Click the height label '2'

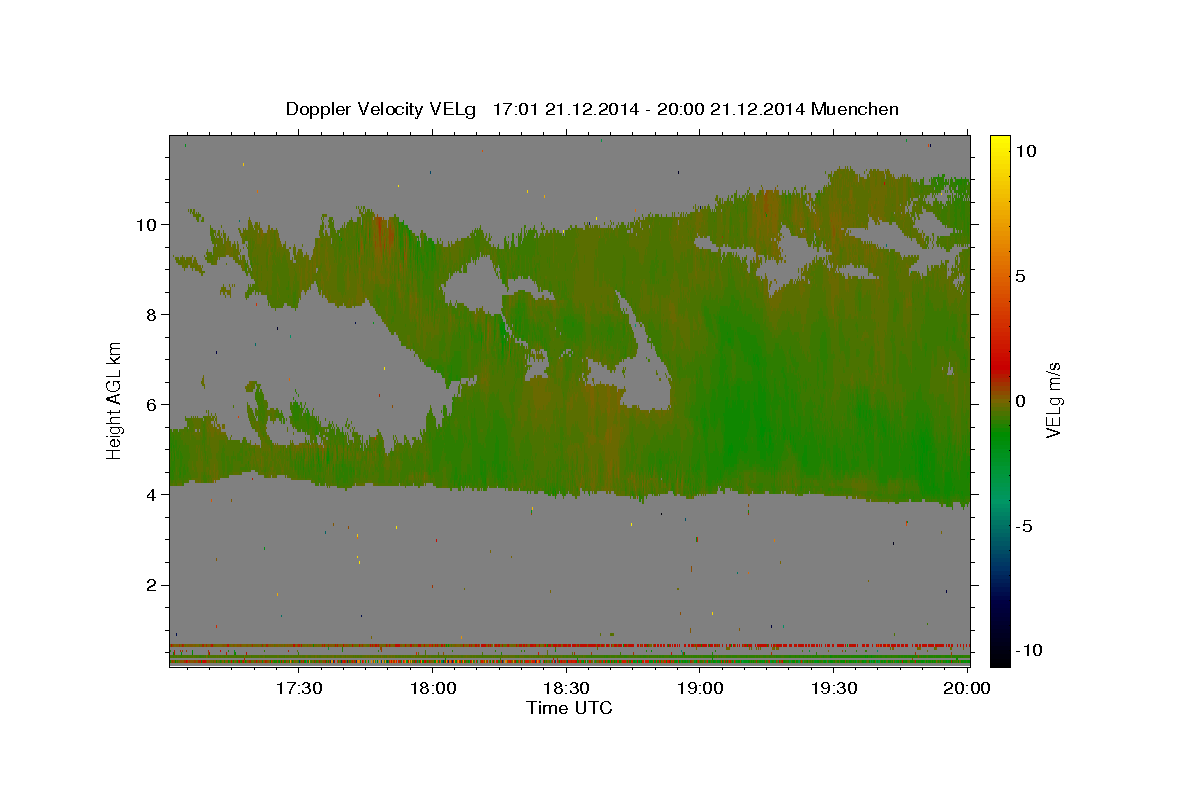[150, 585]
